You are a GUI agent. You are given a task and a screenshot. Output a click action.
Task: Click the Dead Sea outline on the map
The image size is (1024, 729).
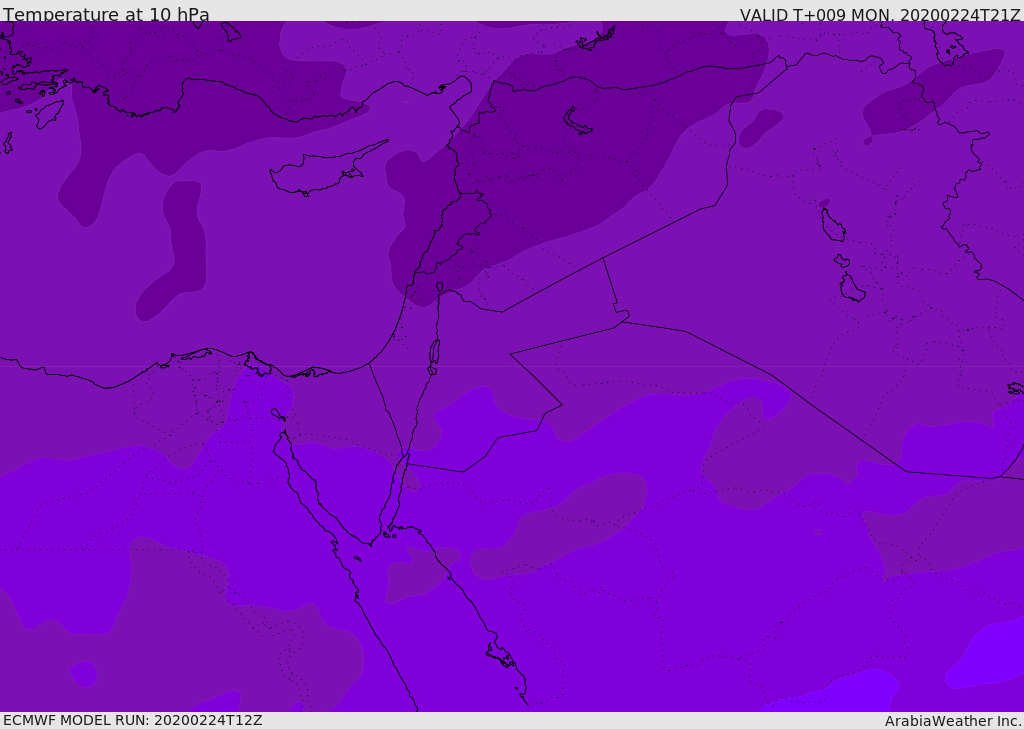(x=434, y=352)
